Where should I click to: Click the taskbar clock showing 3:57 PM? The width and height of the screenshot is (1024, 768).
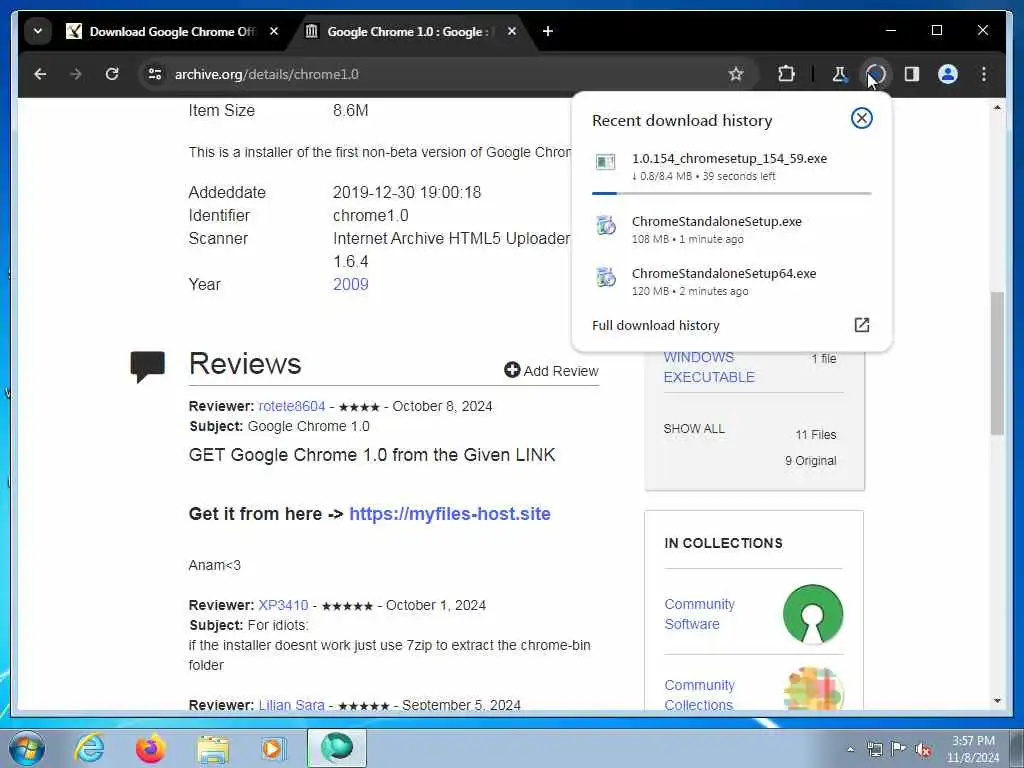click(973, 749)
